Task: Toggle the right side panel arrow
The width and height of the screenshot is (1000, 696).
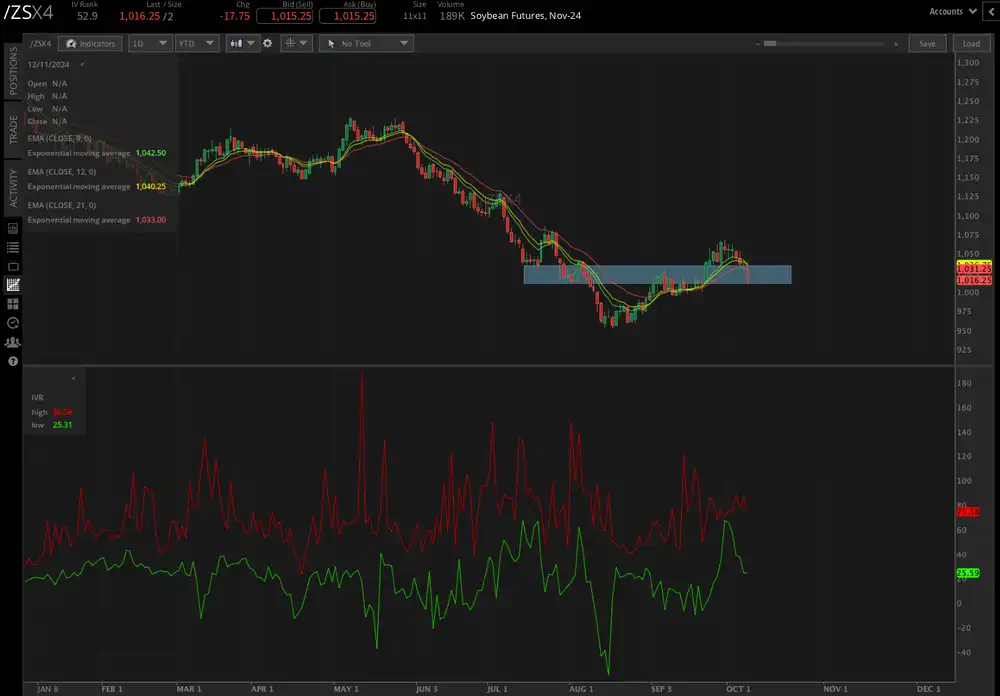Action: pyautogui.click(x=989, y=12)
